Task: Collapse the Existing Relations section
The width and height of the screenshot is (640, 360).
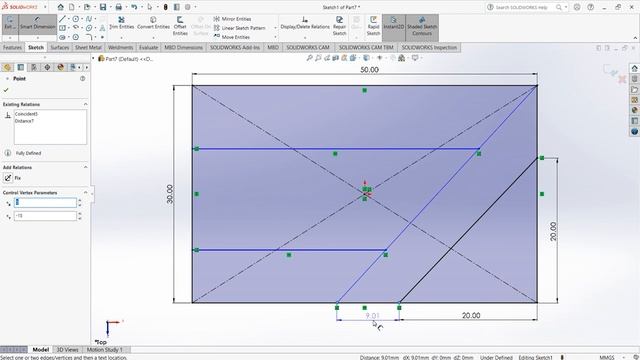Action: coord(85,104)
